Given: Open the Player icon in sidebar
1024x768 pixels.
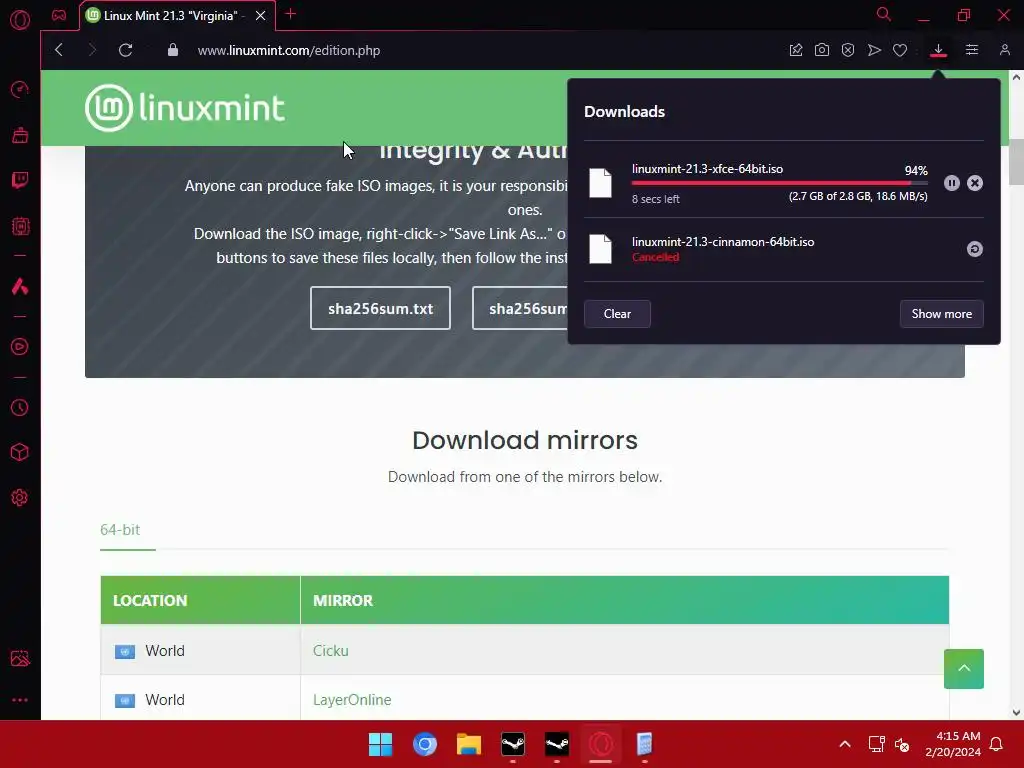Looking at the screenshot, I should coord(20,346).
